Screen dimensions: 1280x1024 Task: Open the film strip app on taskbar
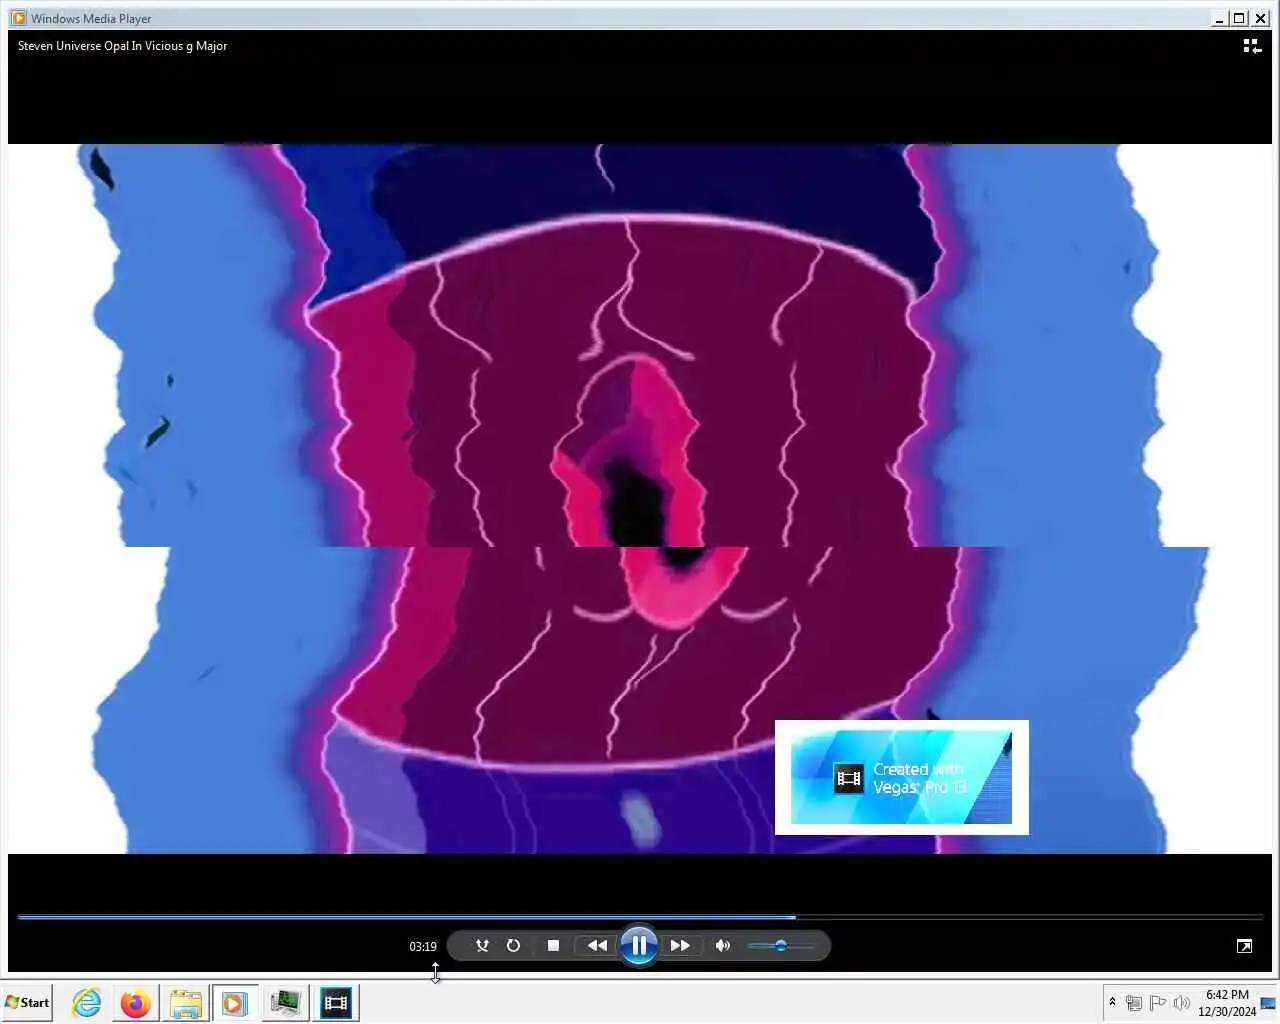coord(336,1002)
